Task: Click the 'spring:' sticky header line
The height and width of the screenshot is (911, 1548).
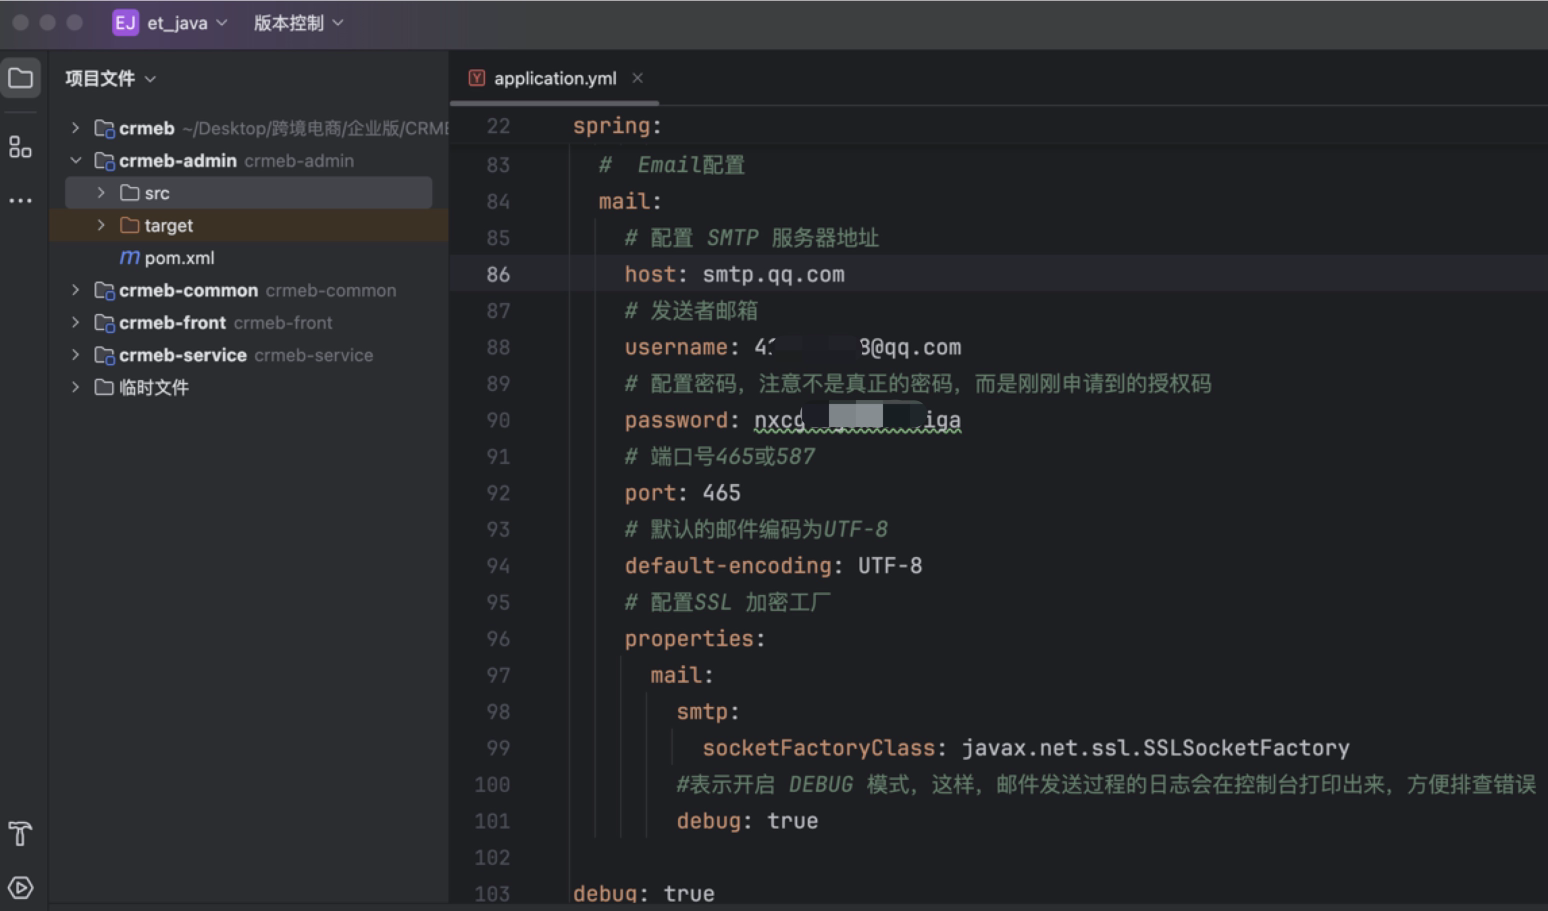Action: pos(617,126)
